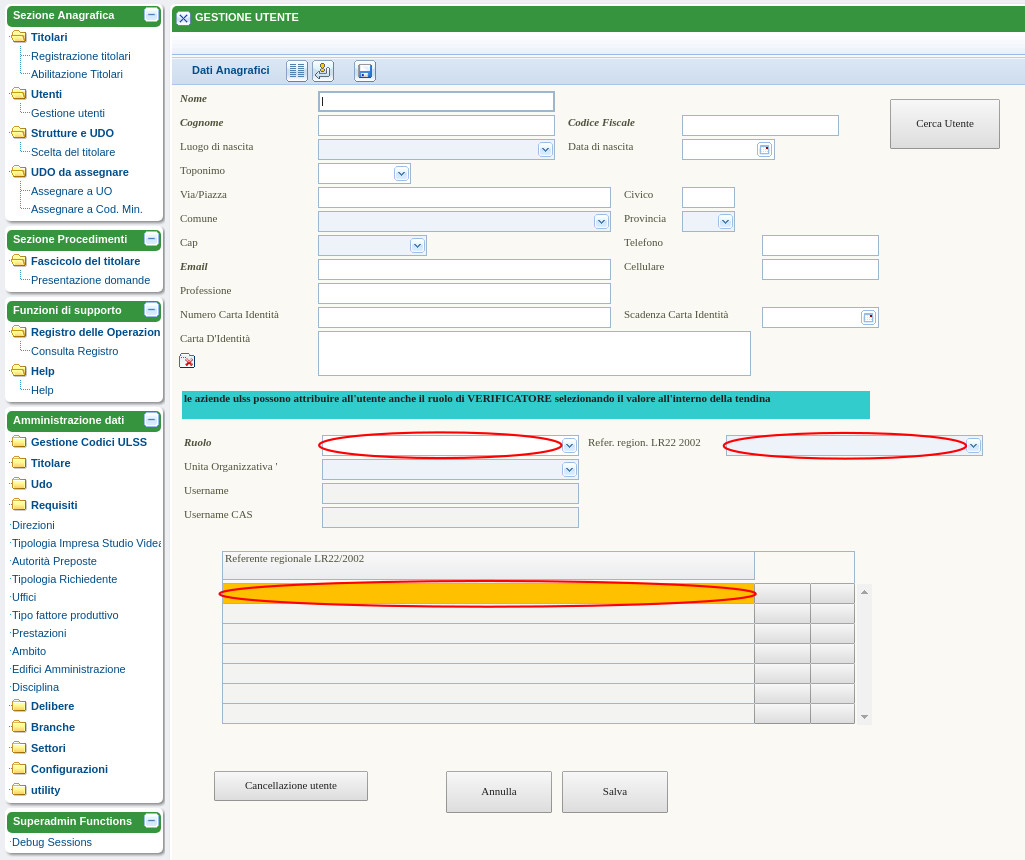The height and width of the screenshot is (860, 1025).
Task: Open the Provincia dropdown
Action: [x=725, y=222]
